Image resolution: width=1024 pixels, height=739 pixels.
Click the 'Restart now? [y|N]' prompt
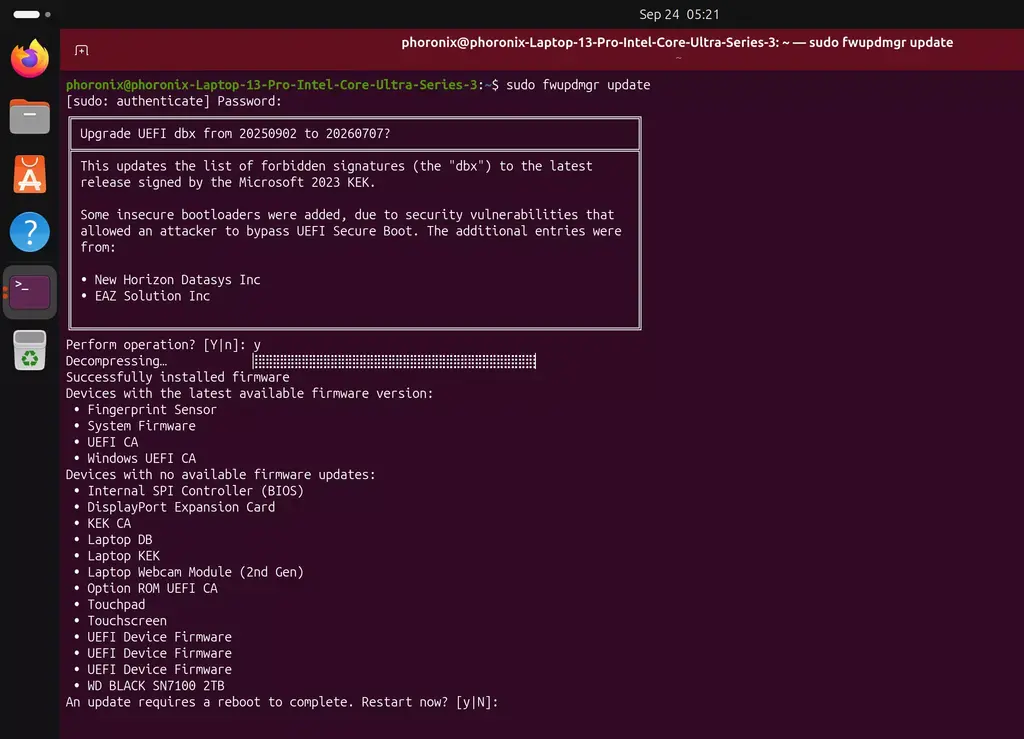point(430,702)
